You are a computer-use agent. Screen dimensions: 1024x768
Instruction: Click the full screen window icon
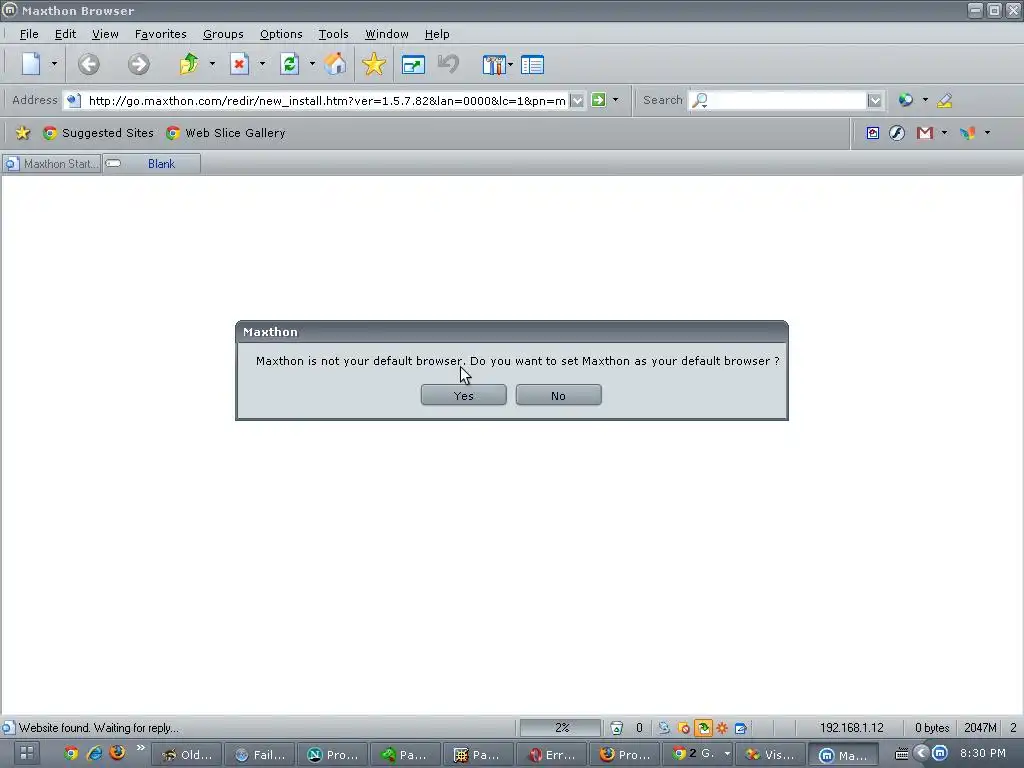coord(413,65)
